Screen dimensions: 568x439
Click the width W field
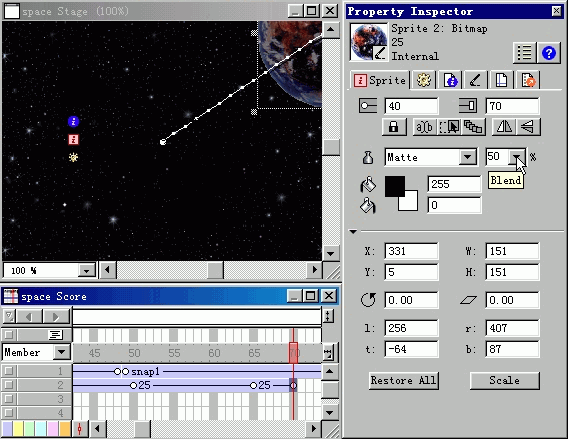512,251
